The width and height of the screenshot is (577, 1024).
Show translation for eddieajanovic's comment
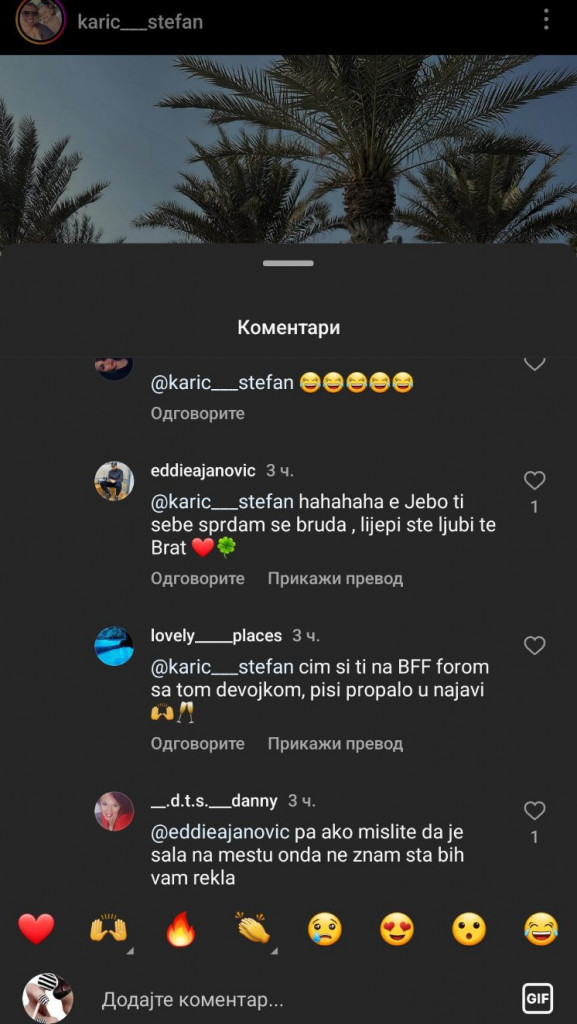click(x=335, y=578)
